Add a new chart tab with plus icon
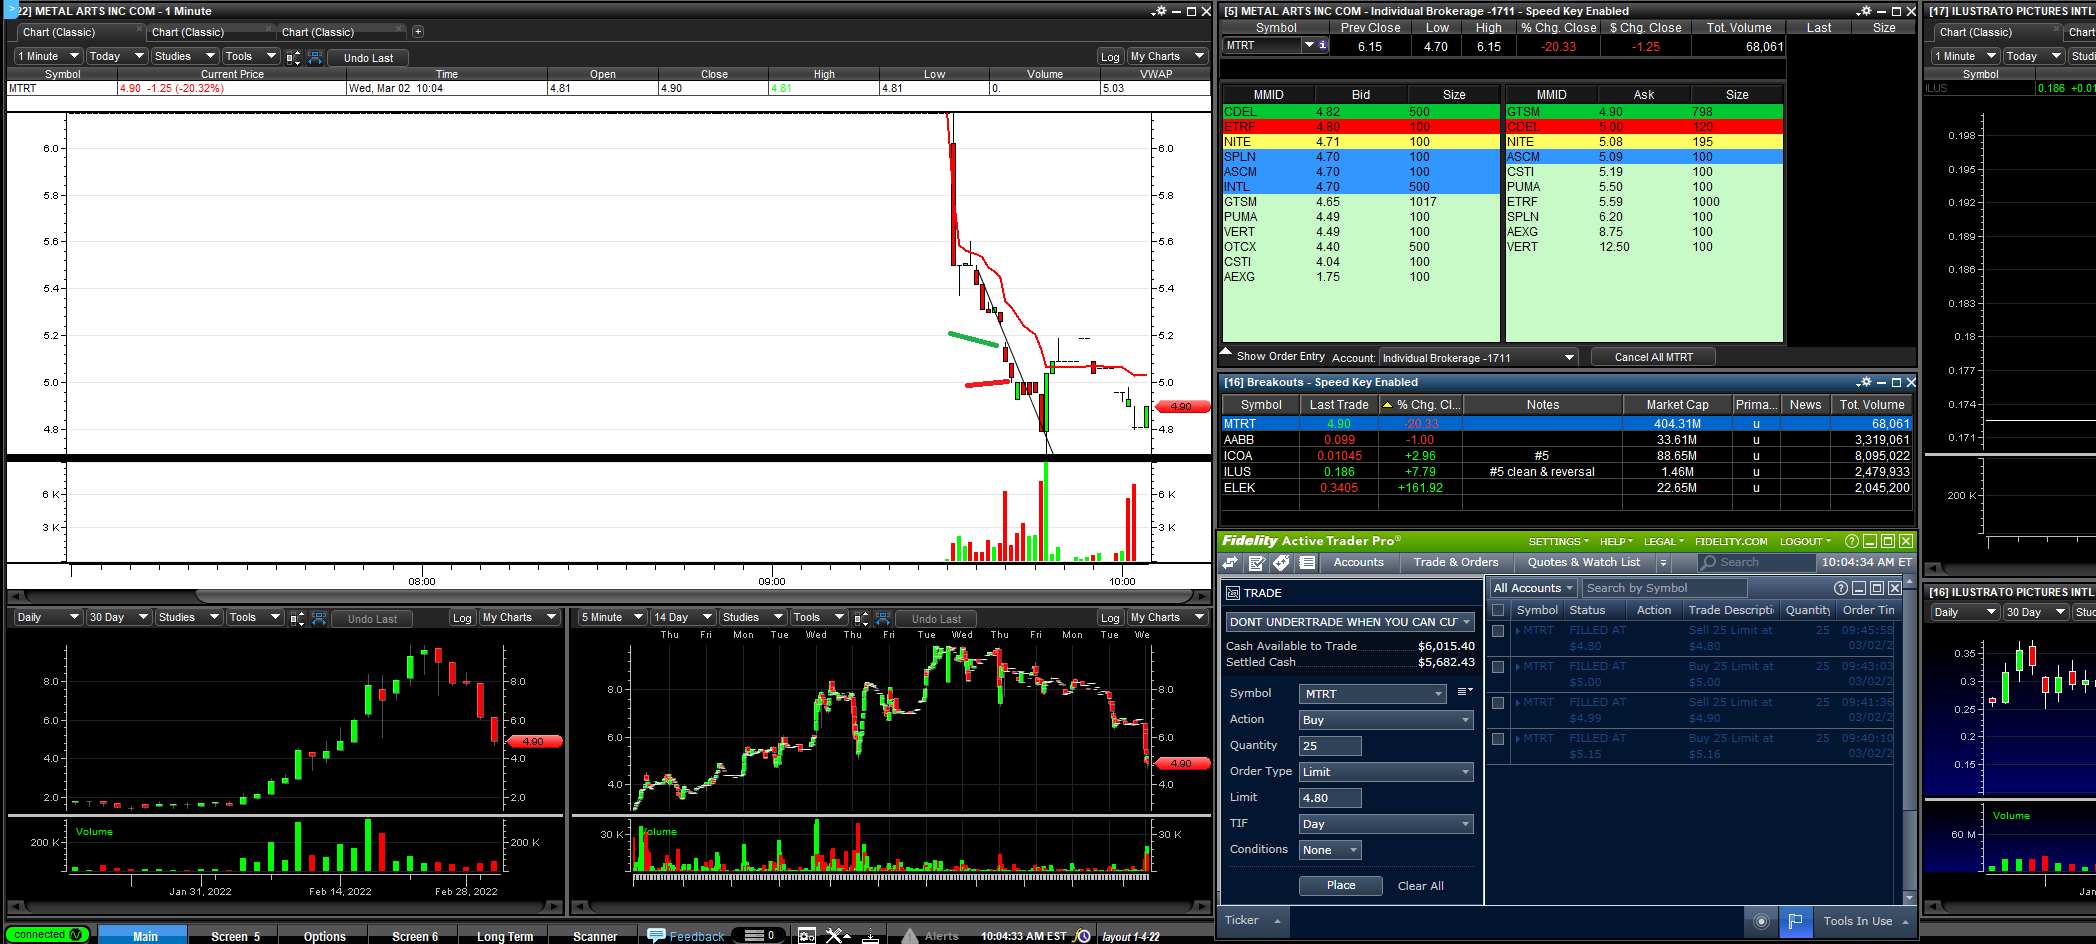This screenshot has height=944, width=2096. [x=418, y=32]
